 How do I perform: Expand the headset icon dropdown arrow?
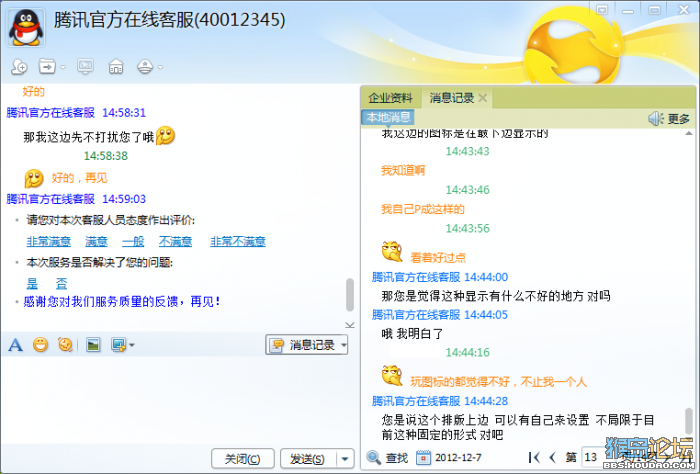point(160,67)
